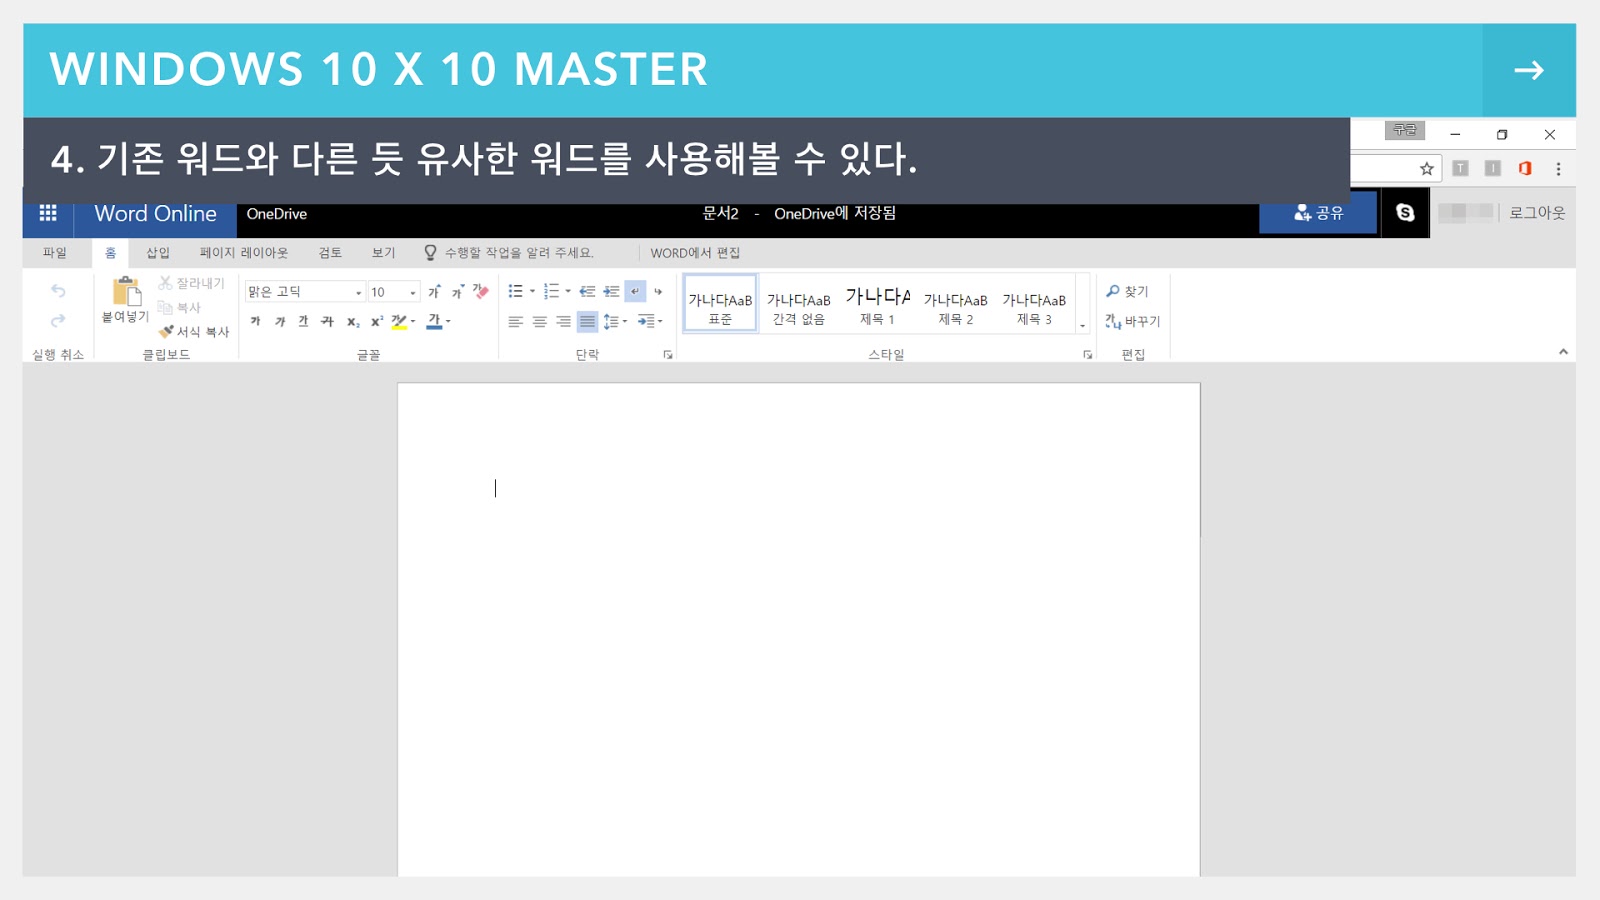1600x900 pixels.
Task: Toggle left-to-right text direction
Action: tap(635, 292)
